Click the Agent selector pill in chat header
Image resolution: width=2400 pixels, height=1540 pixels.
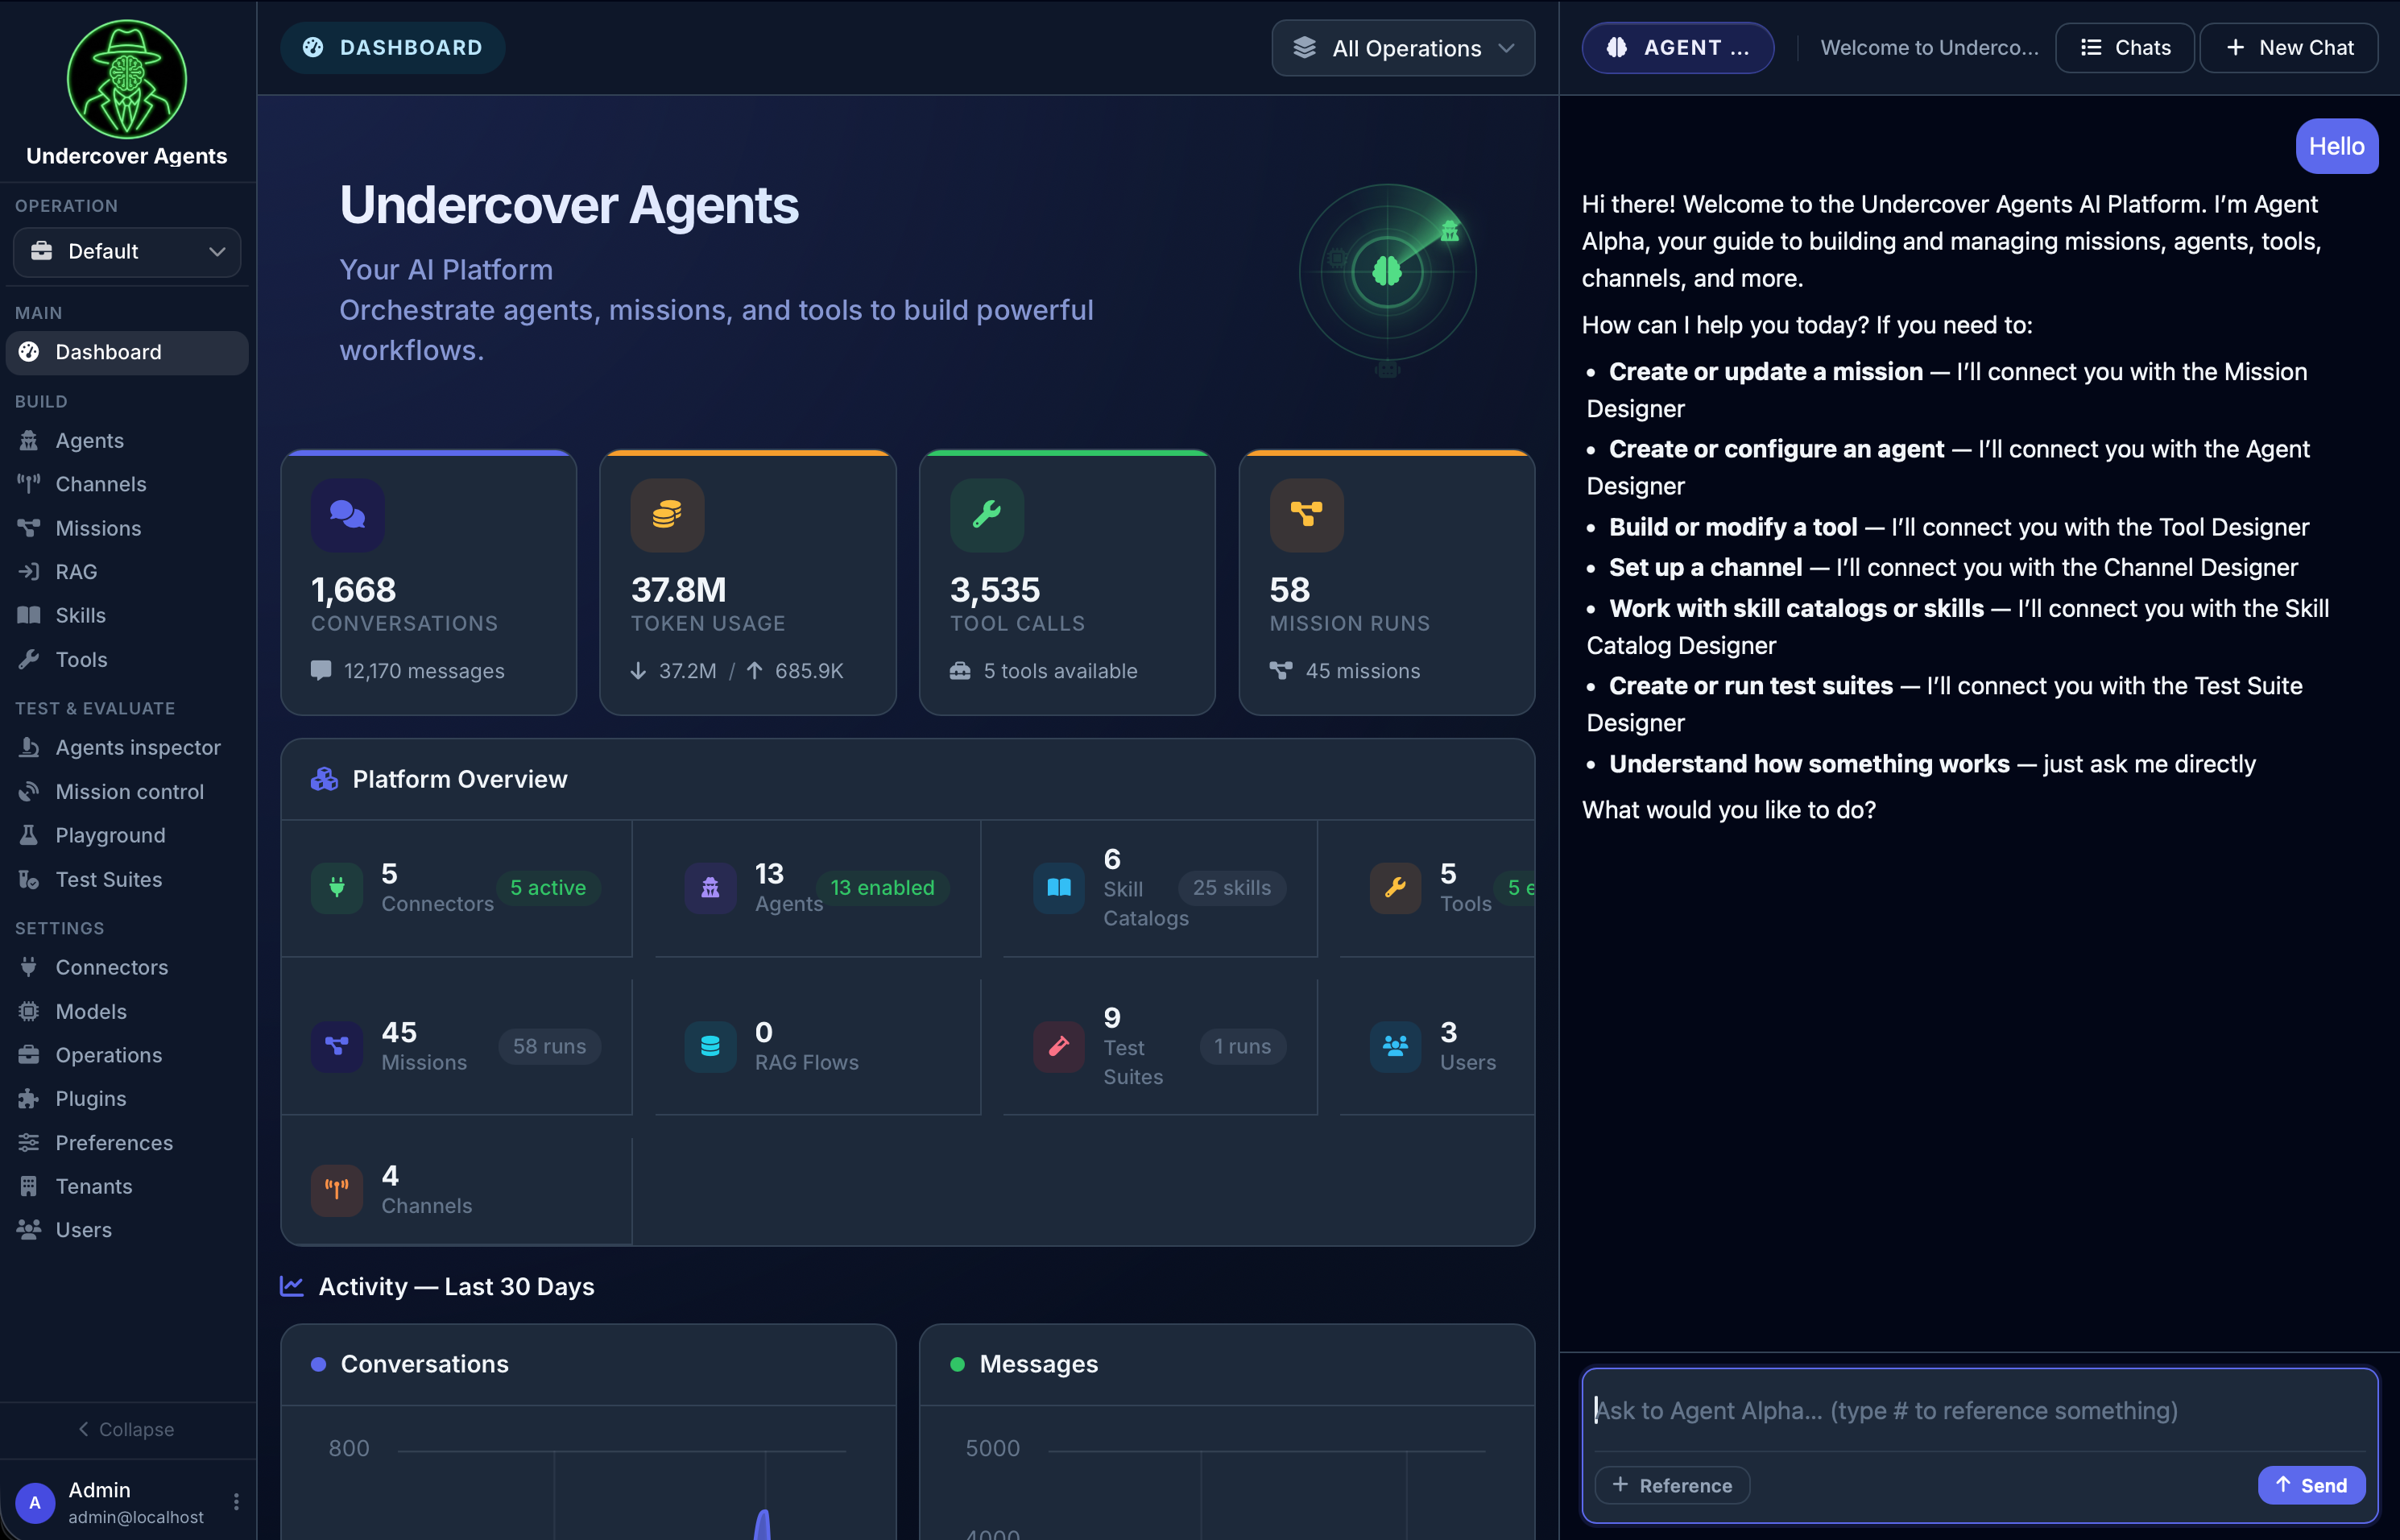coord(1678,47)
